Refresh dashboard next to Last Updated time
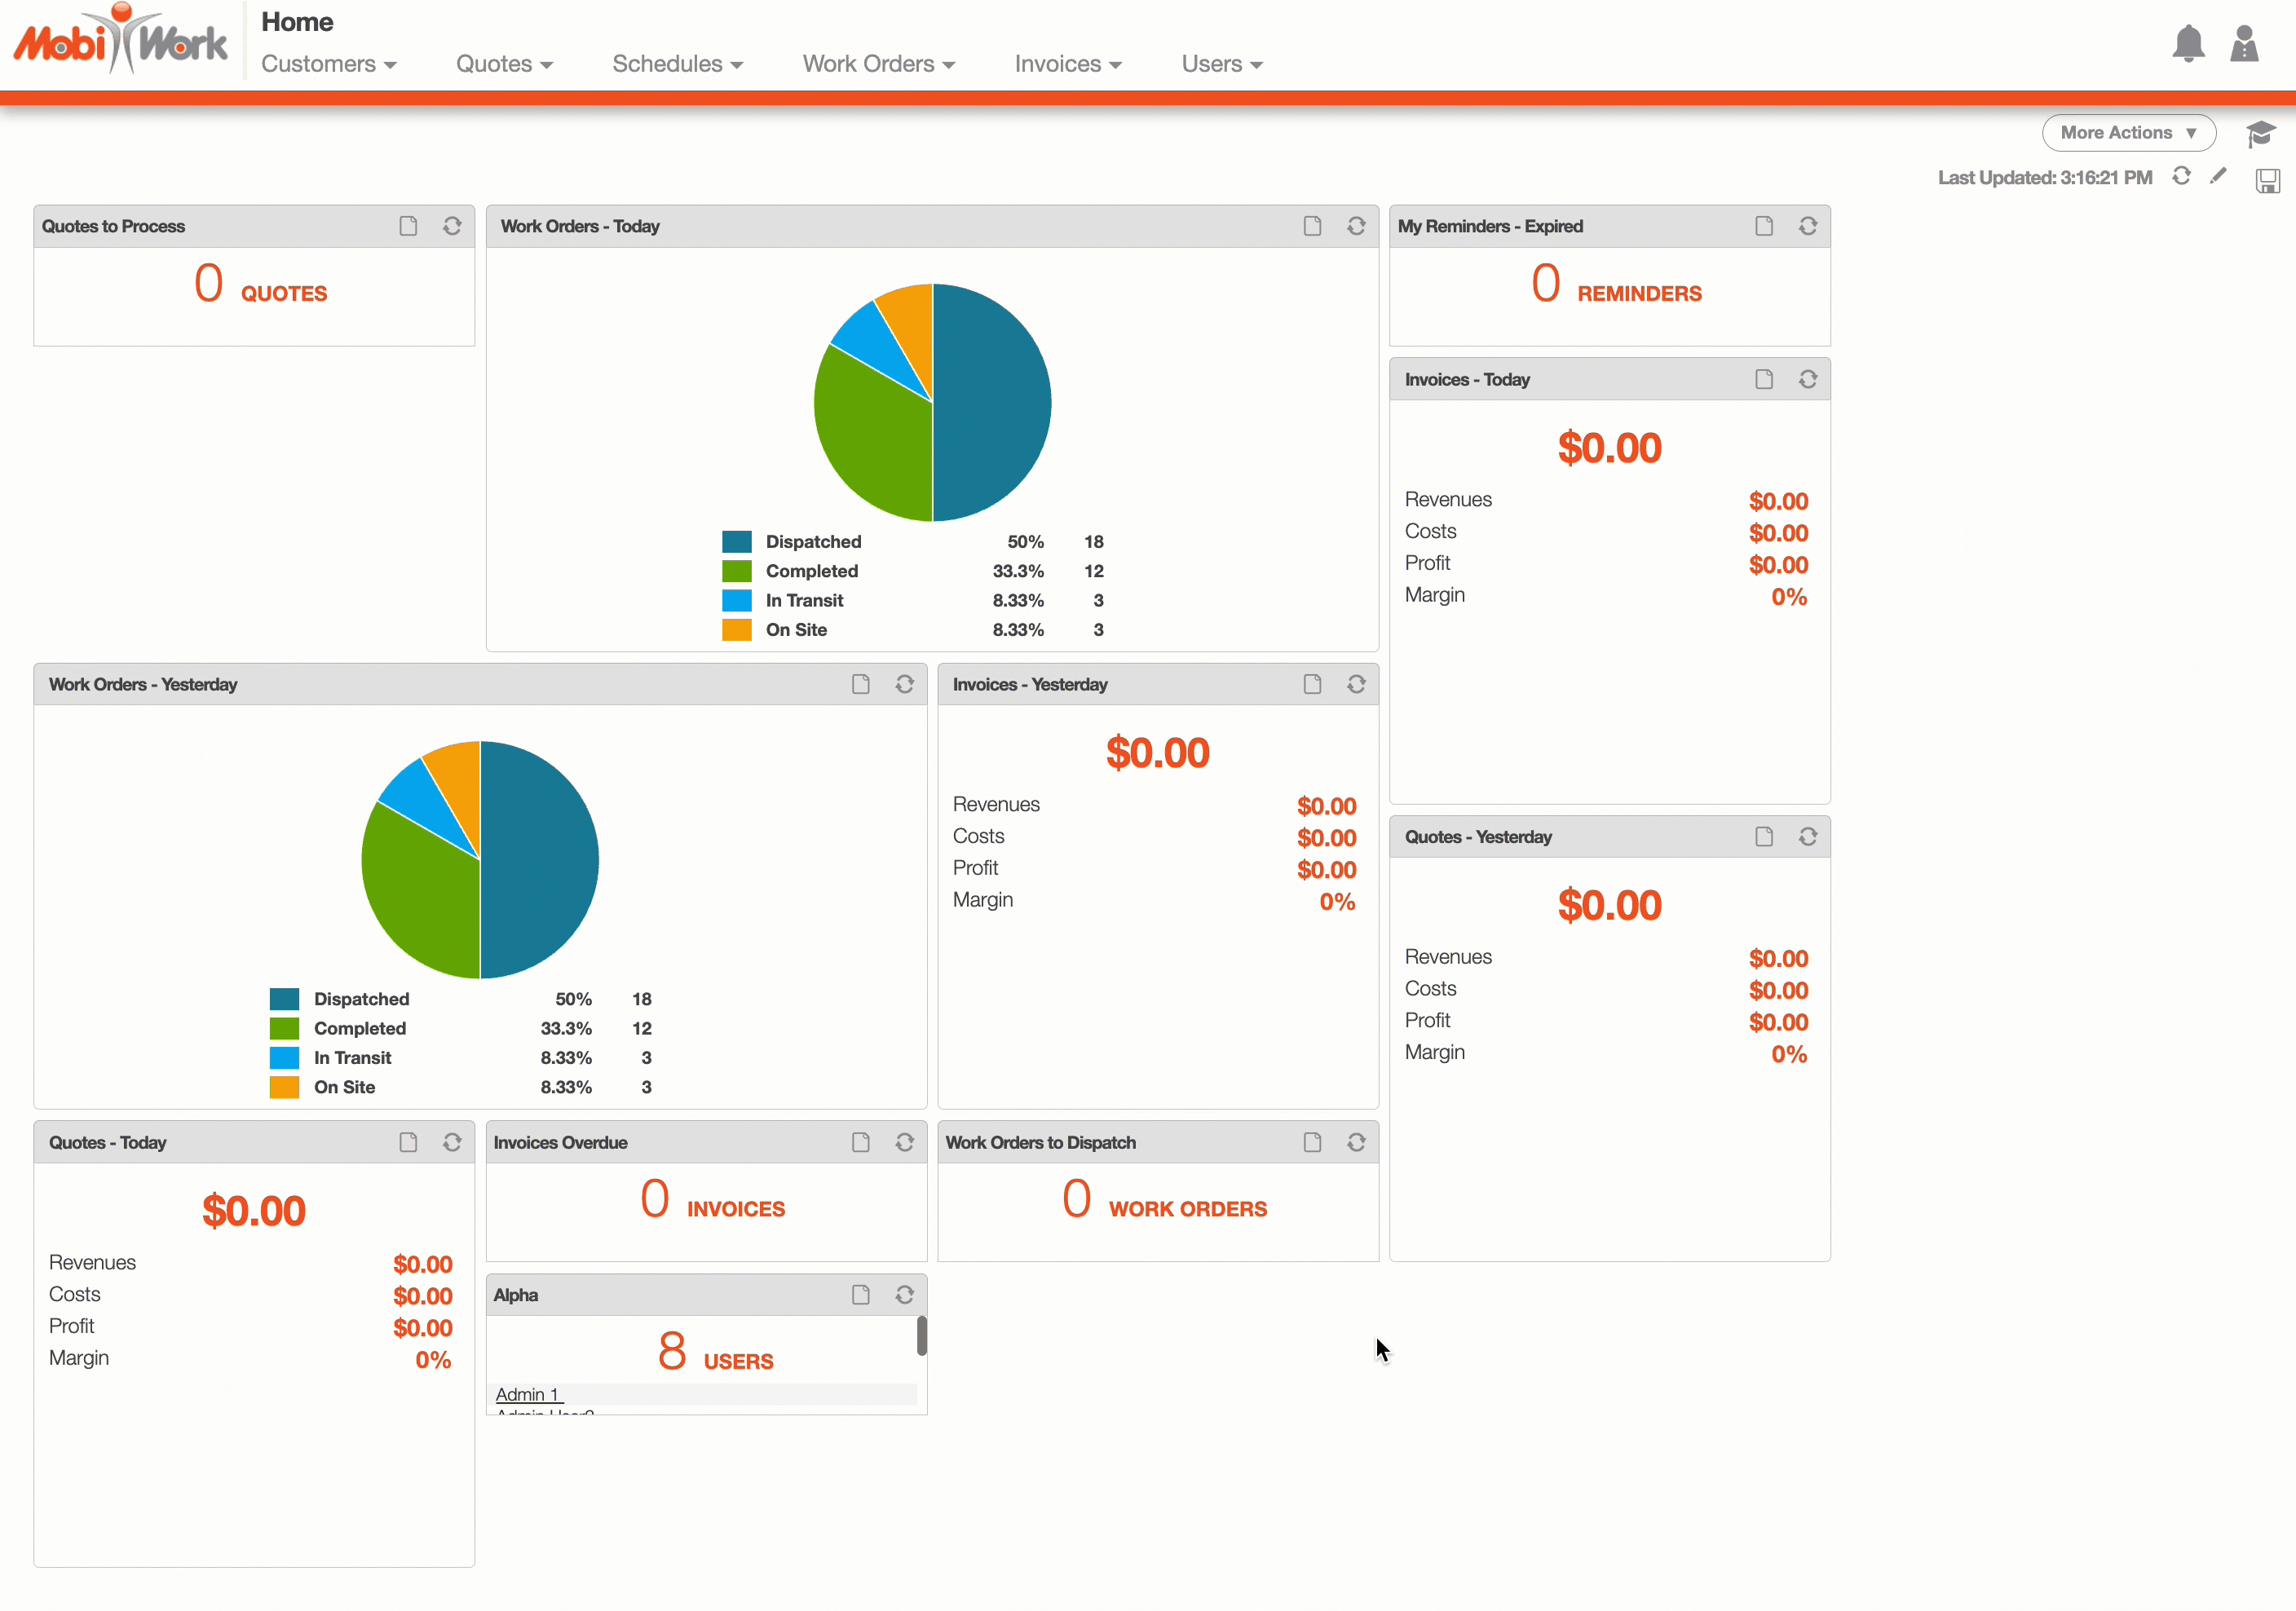 point(2181,176)
